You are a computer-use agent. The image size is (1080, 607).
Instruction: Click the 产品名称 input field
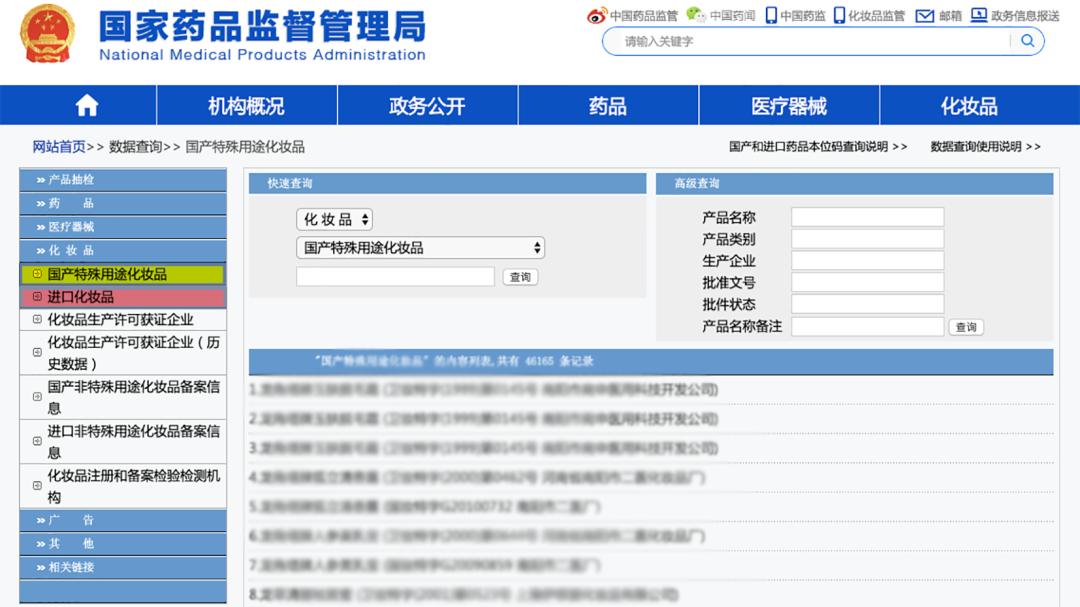click(x=866, y=215)
